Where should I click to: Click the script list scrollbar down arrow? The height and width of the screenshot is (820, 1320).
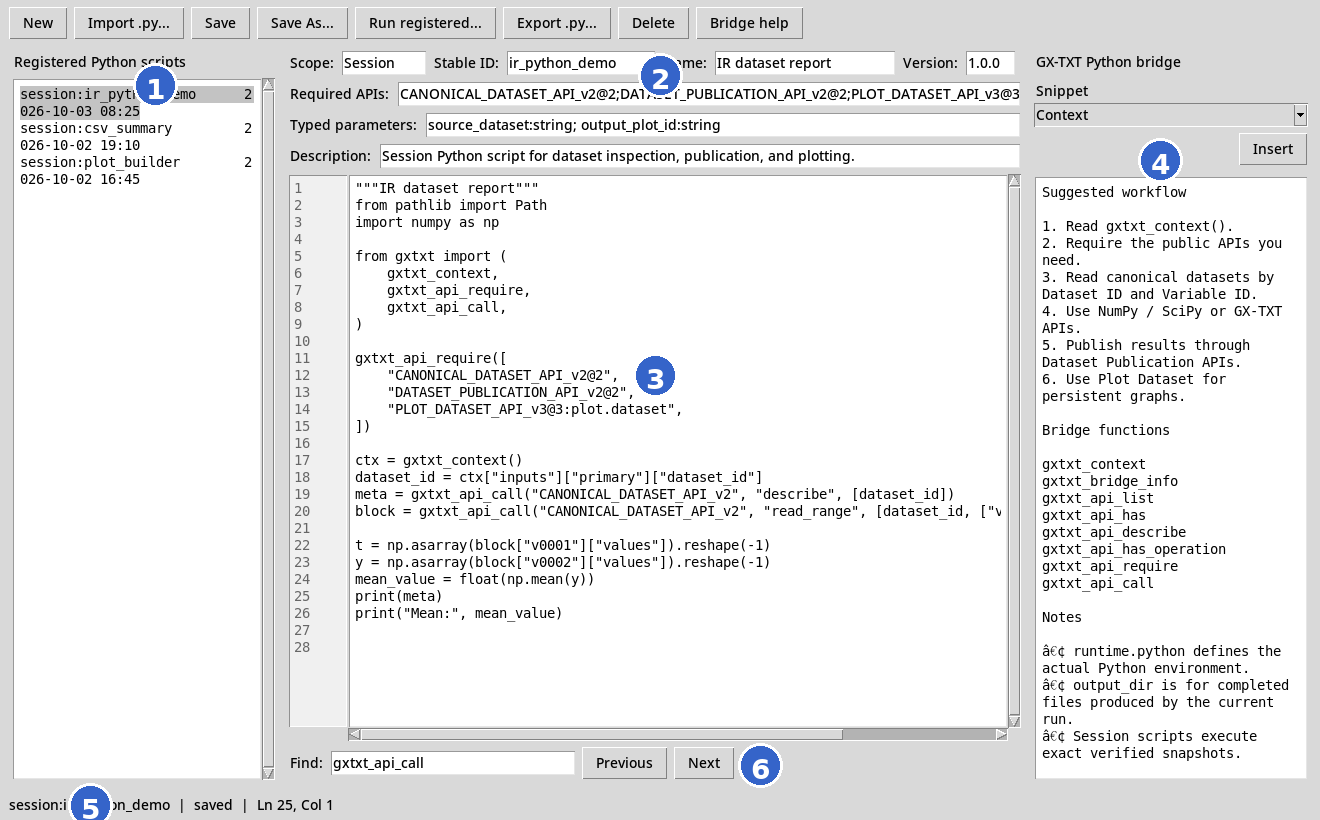point(268,773)
